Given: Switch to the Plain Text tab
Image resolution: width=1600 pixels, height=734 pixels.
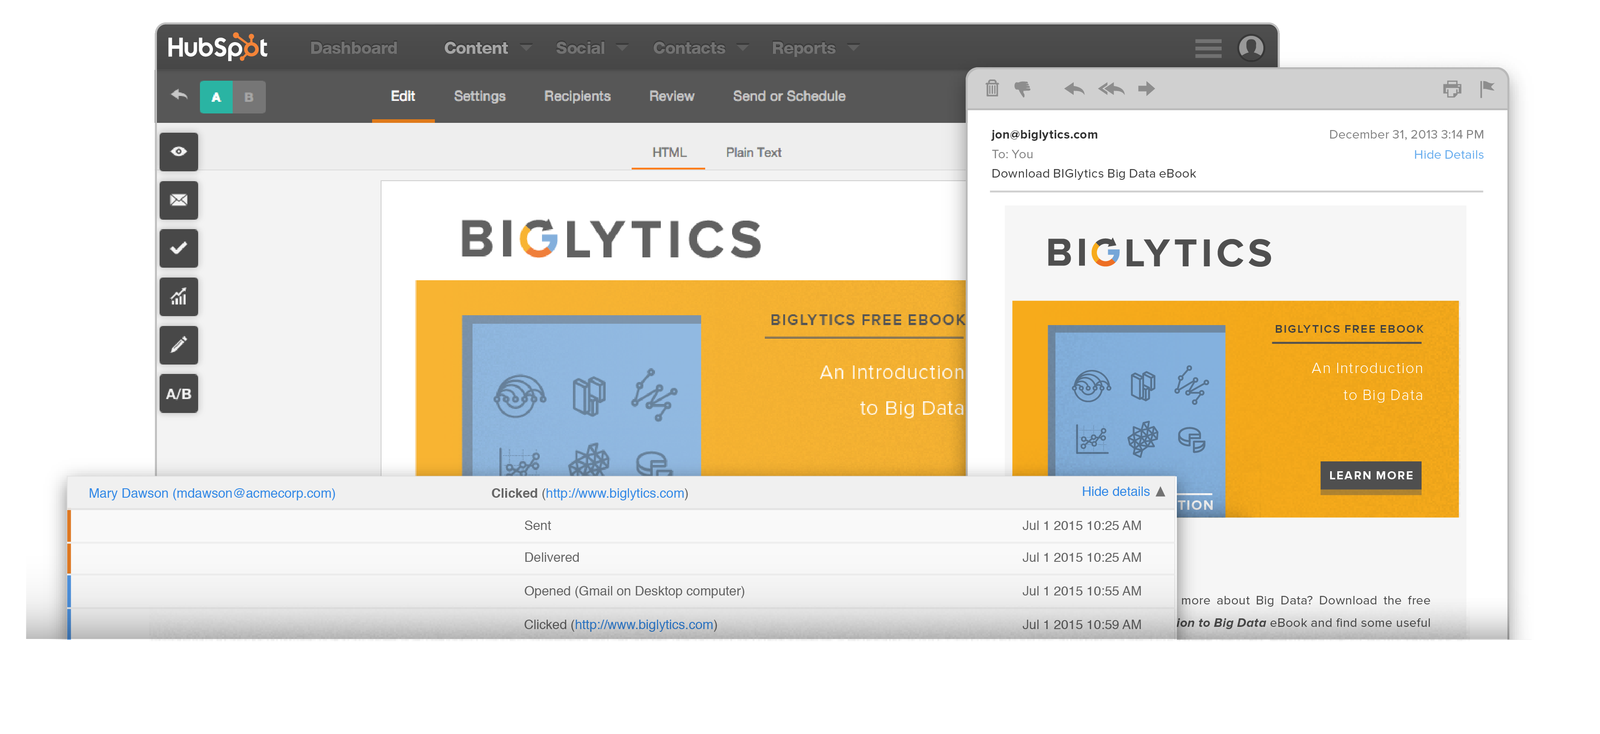Looking at the screenshot, I should (754, 153).
